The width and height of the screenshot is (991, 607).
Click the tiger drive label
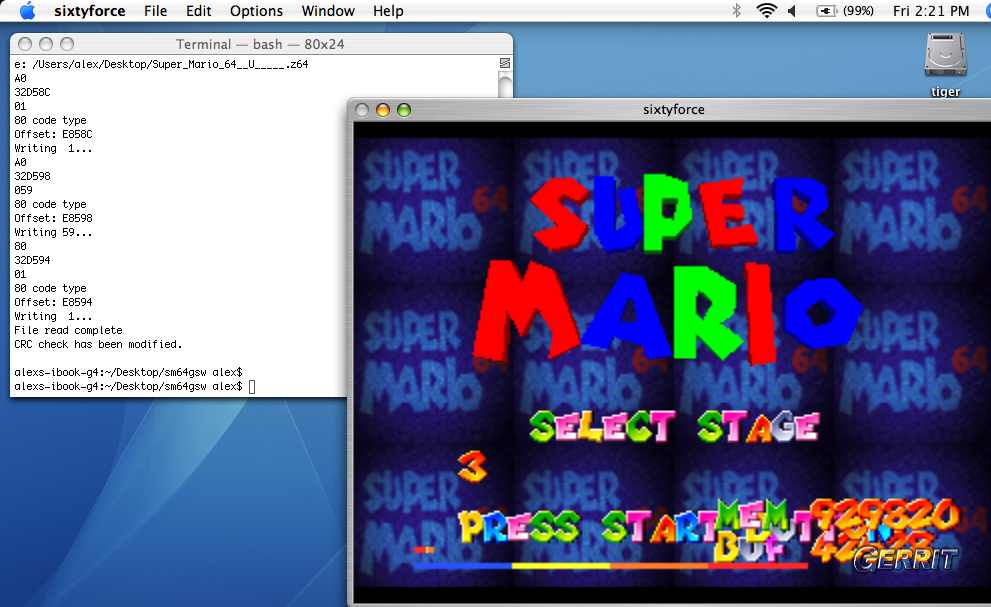tap(945, 92)
